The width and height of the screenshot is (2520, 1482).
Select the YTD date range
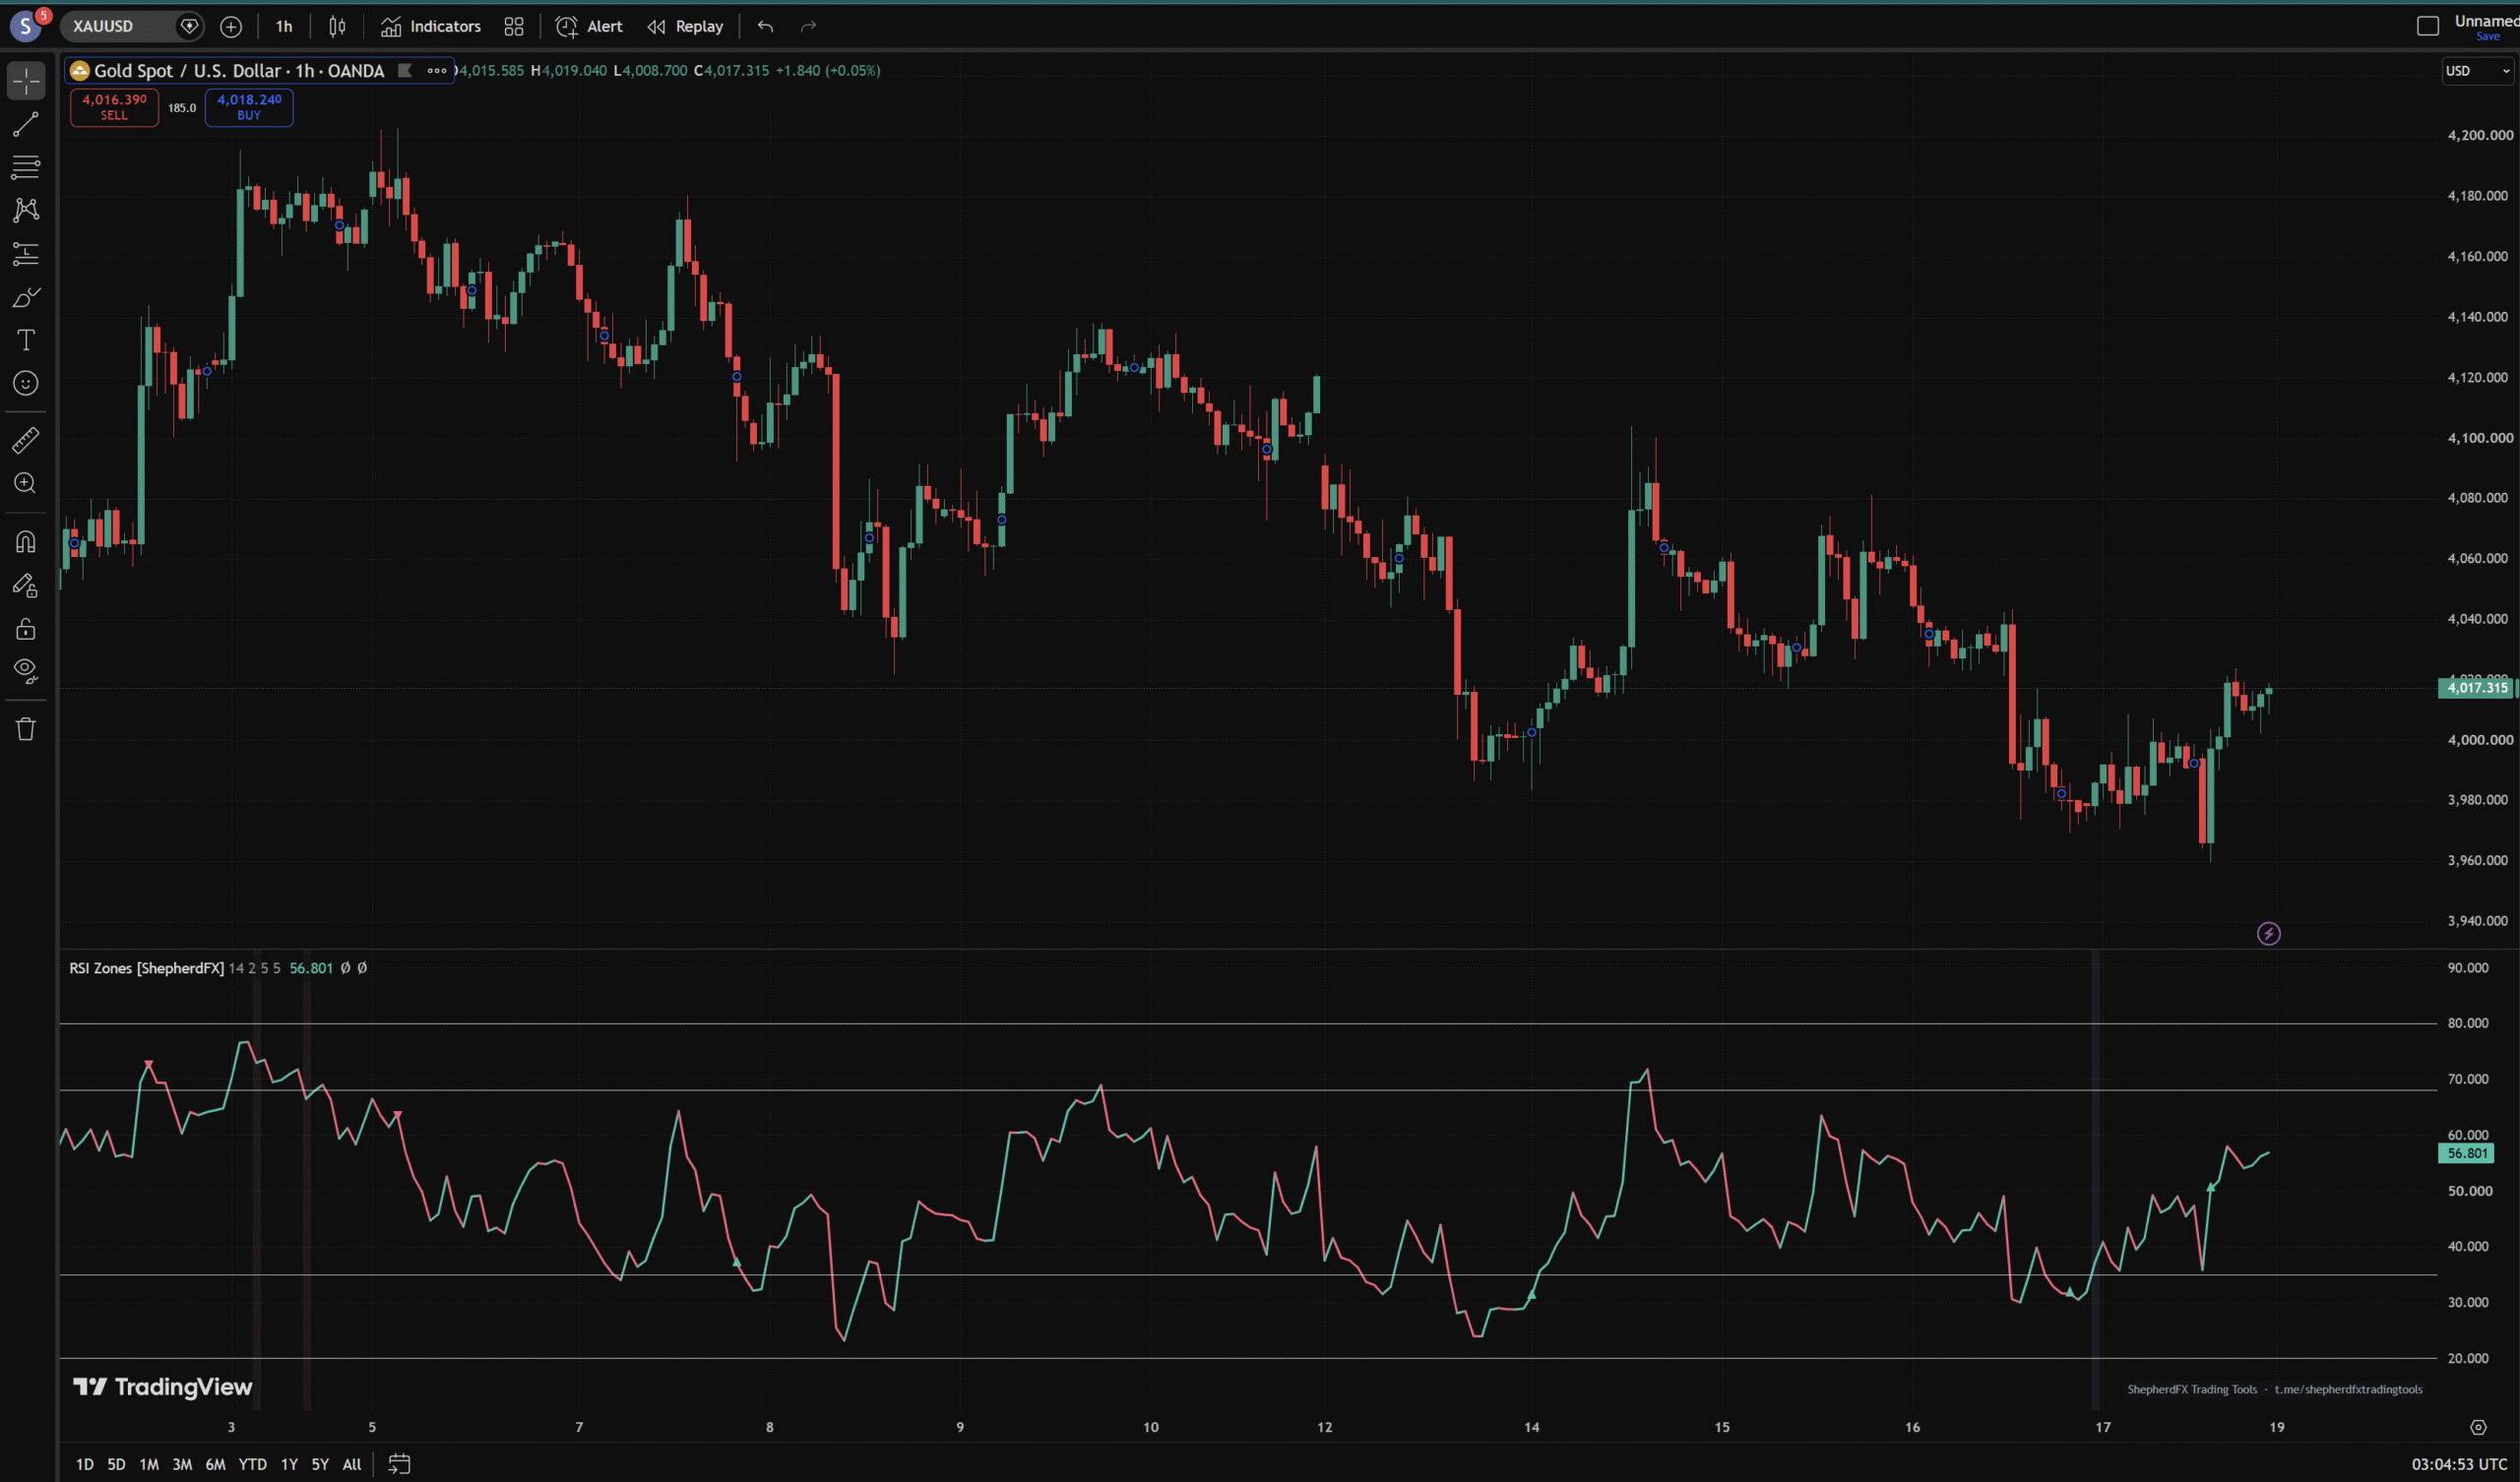252,1464
